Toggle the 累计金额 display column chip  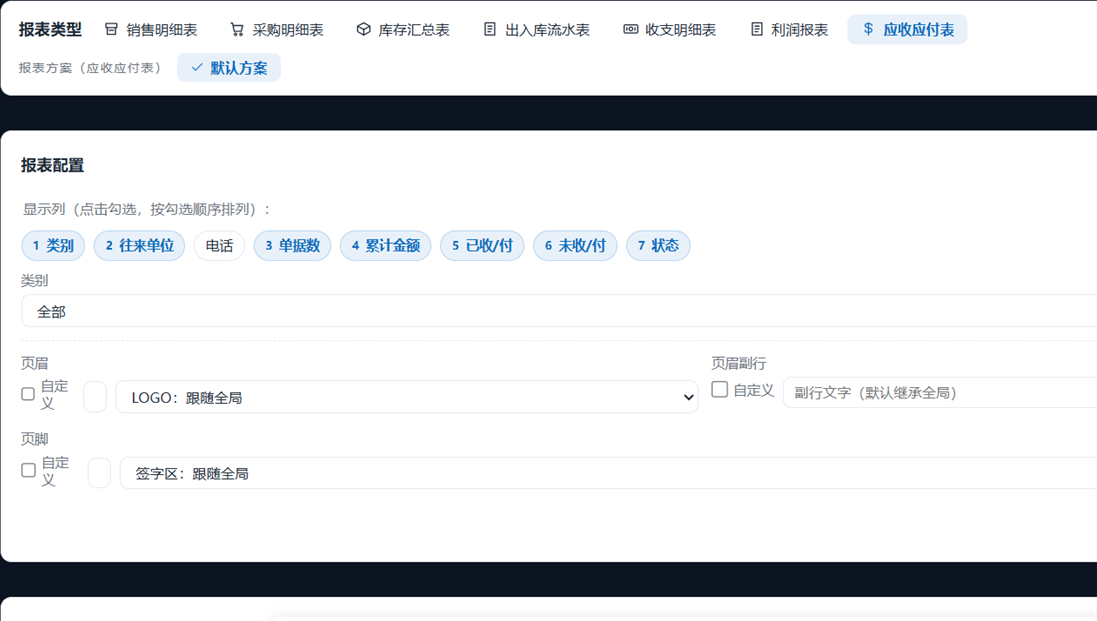(385, 245)
